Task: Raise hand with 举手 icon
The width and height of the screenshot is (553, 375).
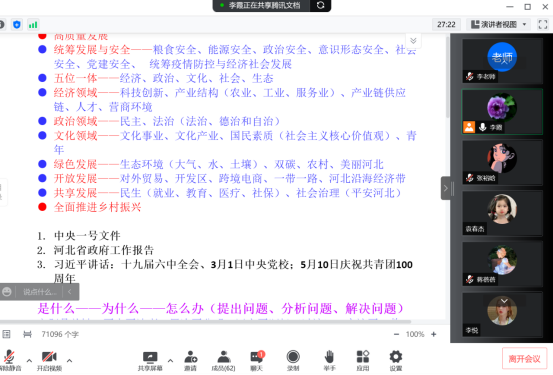Action: coord(329,361)
